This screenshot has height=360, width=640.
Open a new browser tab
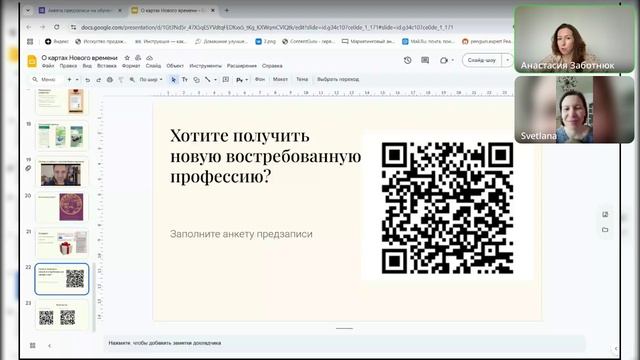click(227, 11)
